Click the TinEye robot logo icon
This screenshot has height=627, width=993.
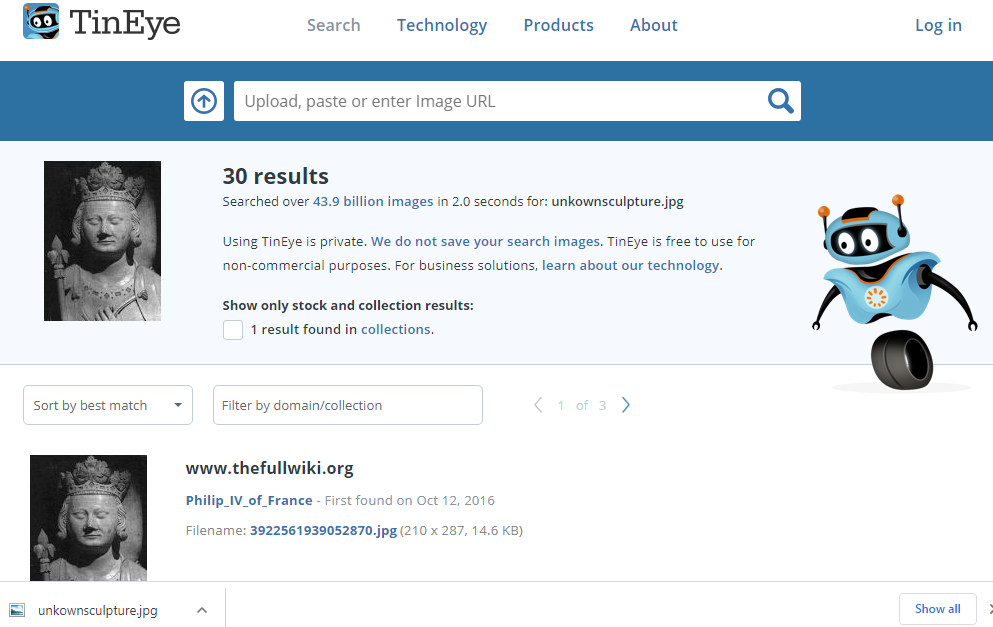click(x=41, y=22)
